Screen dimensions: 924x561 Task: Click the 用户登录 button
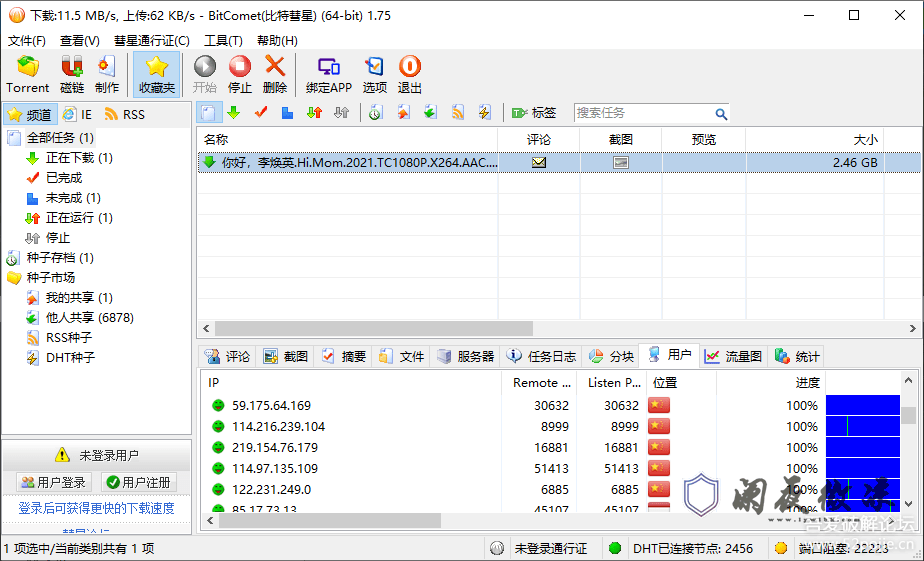[x=53, y=482]
